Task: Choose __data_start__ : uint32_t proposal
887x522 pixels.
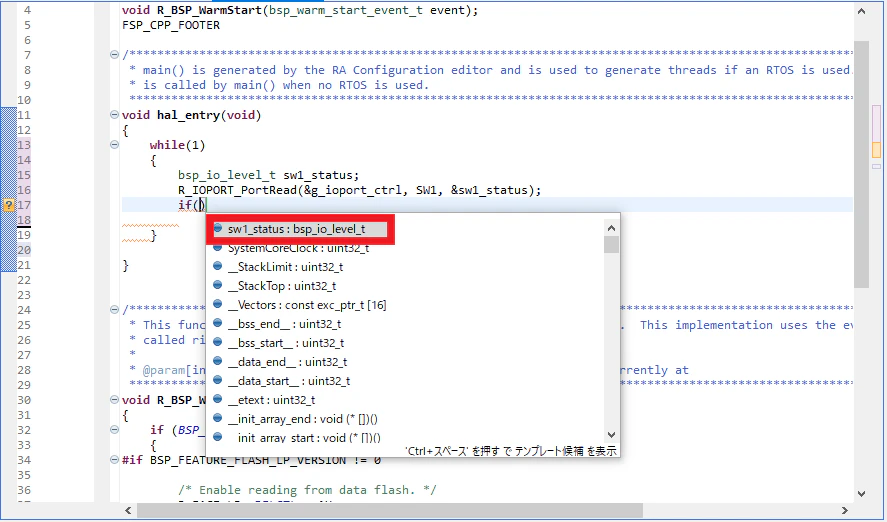Action: point(289,381)
